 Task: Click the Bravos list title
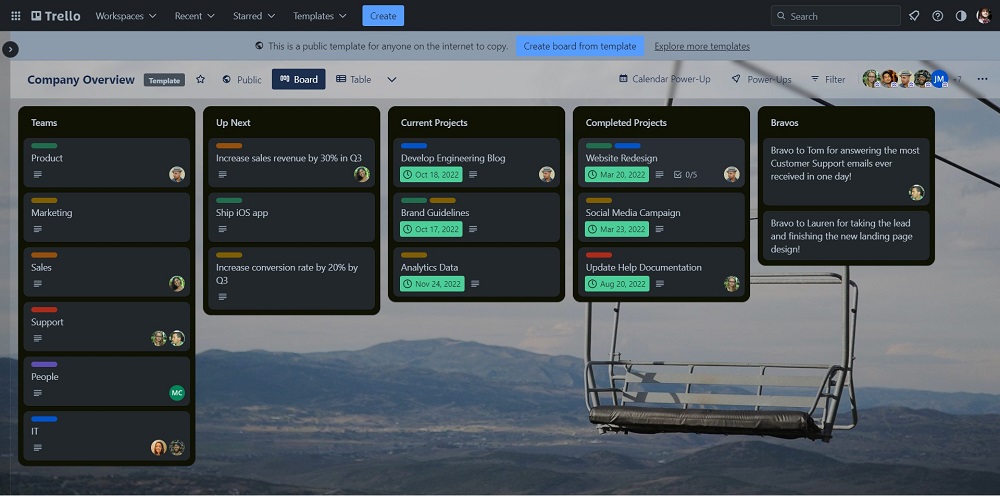tap(784, 122)
